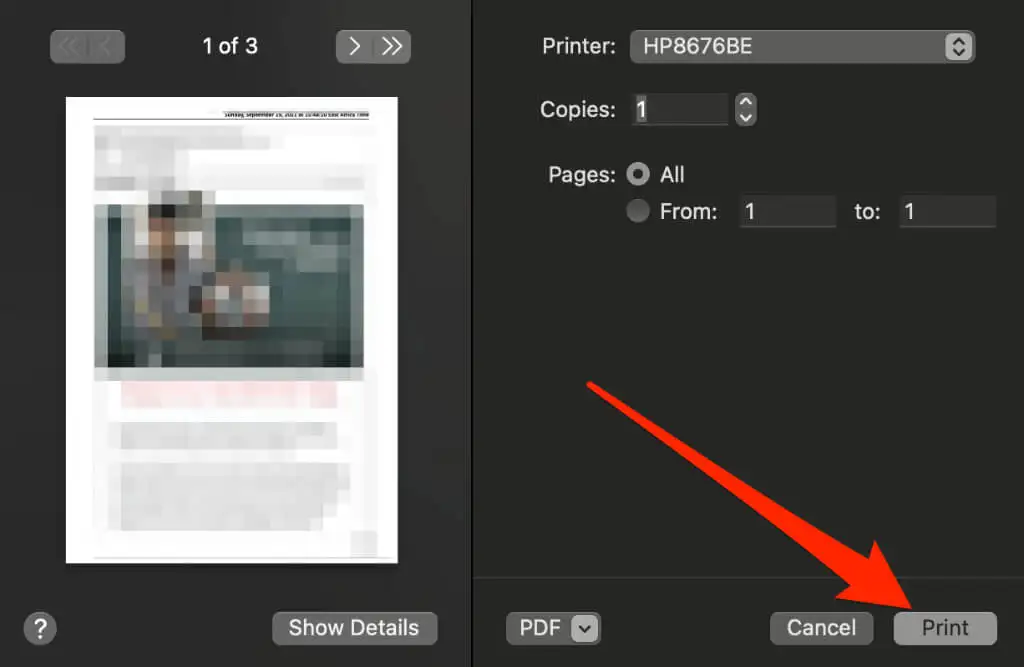Expand the PDF options arrow

click(584, 628)
